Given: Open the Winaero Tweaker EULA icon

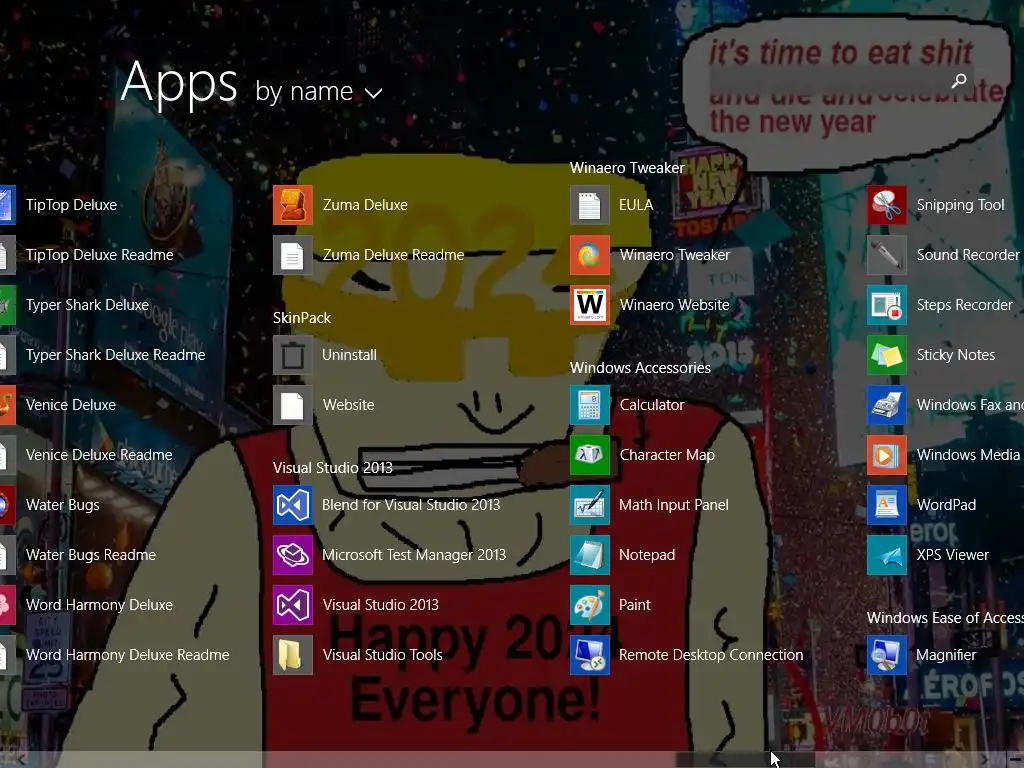Looking at the screenshot, I should click(590, 205).
